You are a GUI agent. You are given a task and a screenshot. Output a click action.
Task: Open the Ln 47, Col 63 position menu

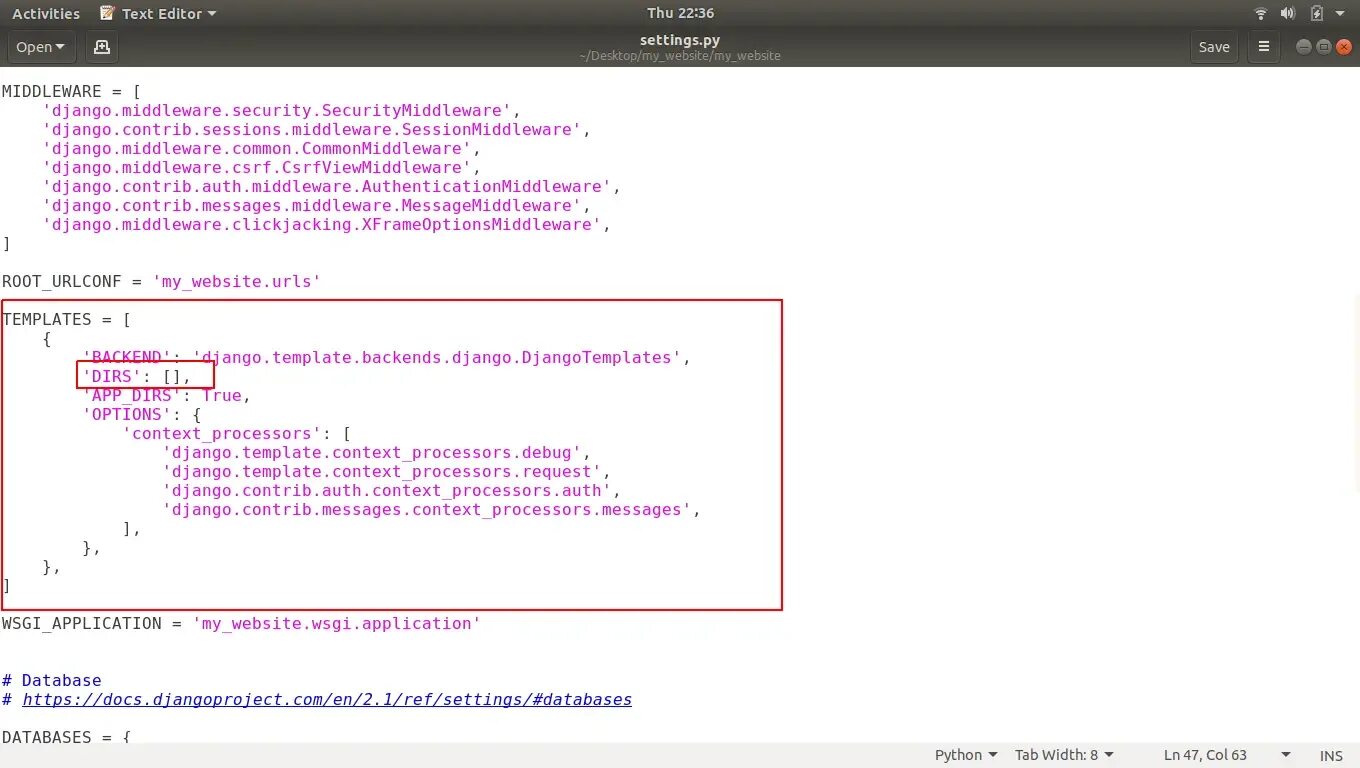[x=1227, y=755]
